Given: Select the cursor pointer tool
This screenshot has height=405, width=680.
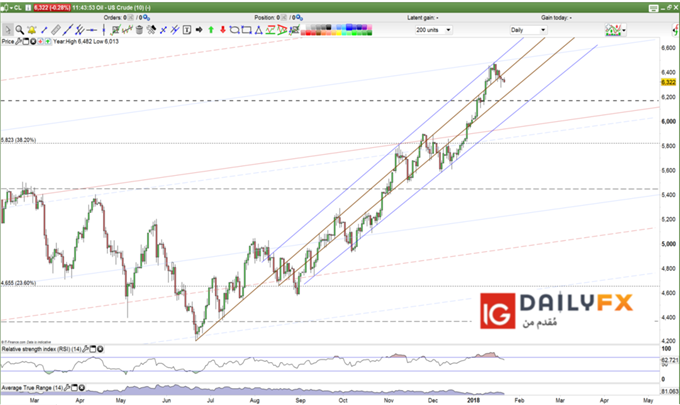Looking at the screenshot, I should [x=7, y=30].
